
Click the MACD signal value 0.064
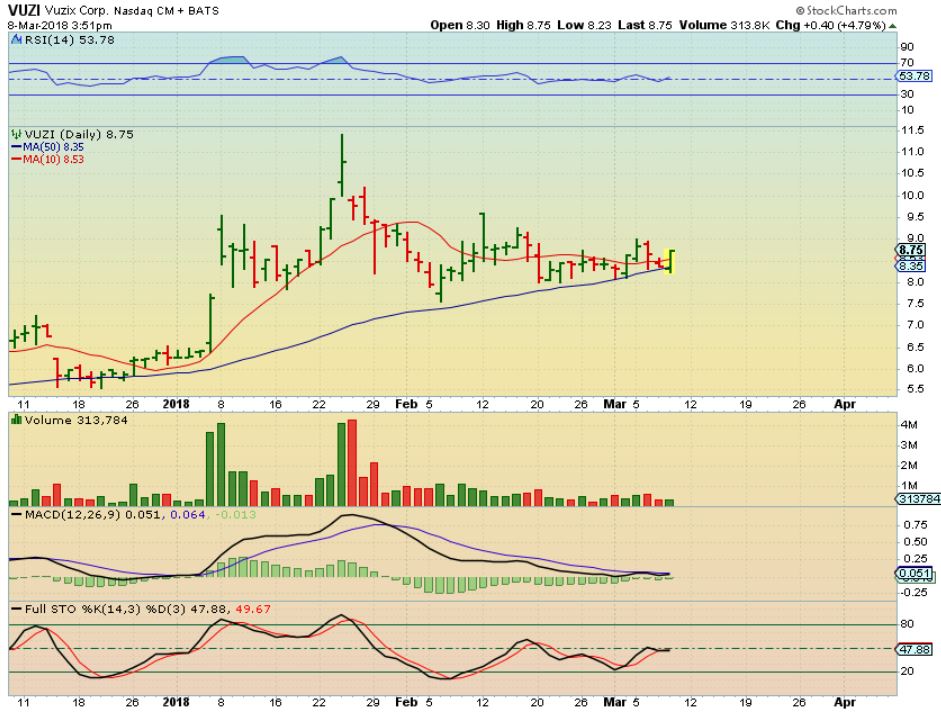(x=187, y=514)
